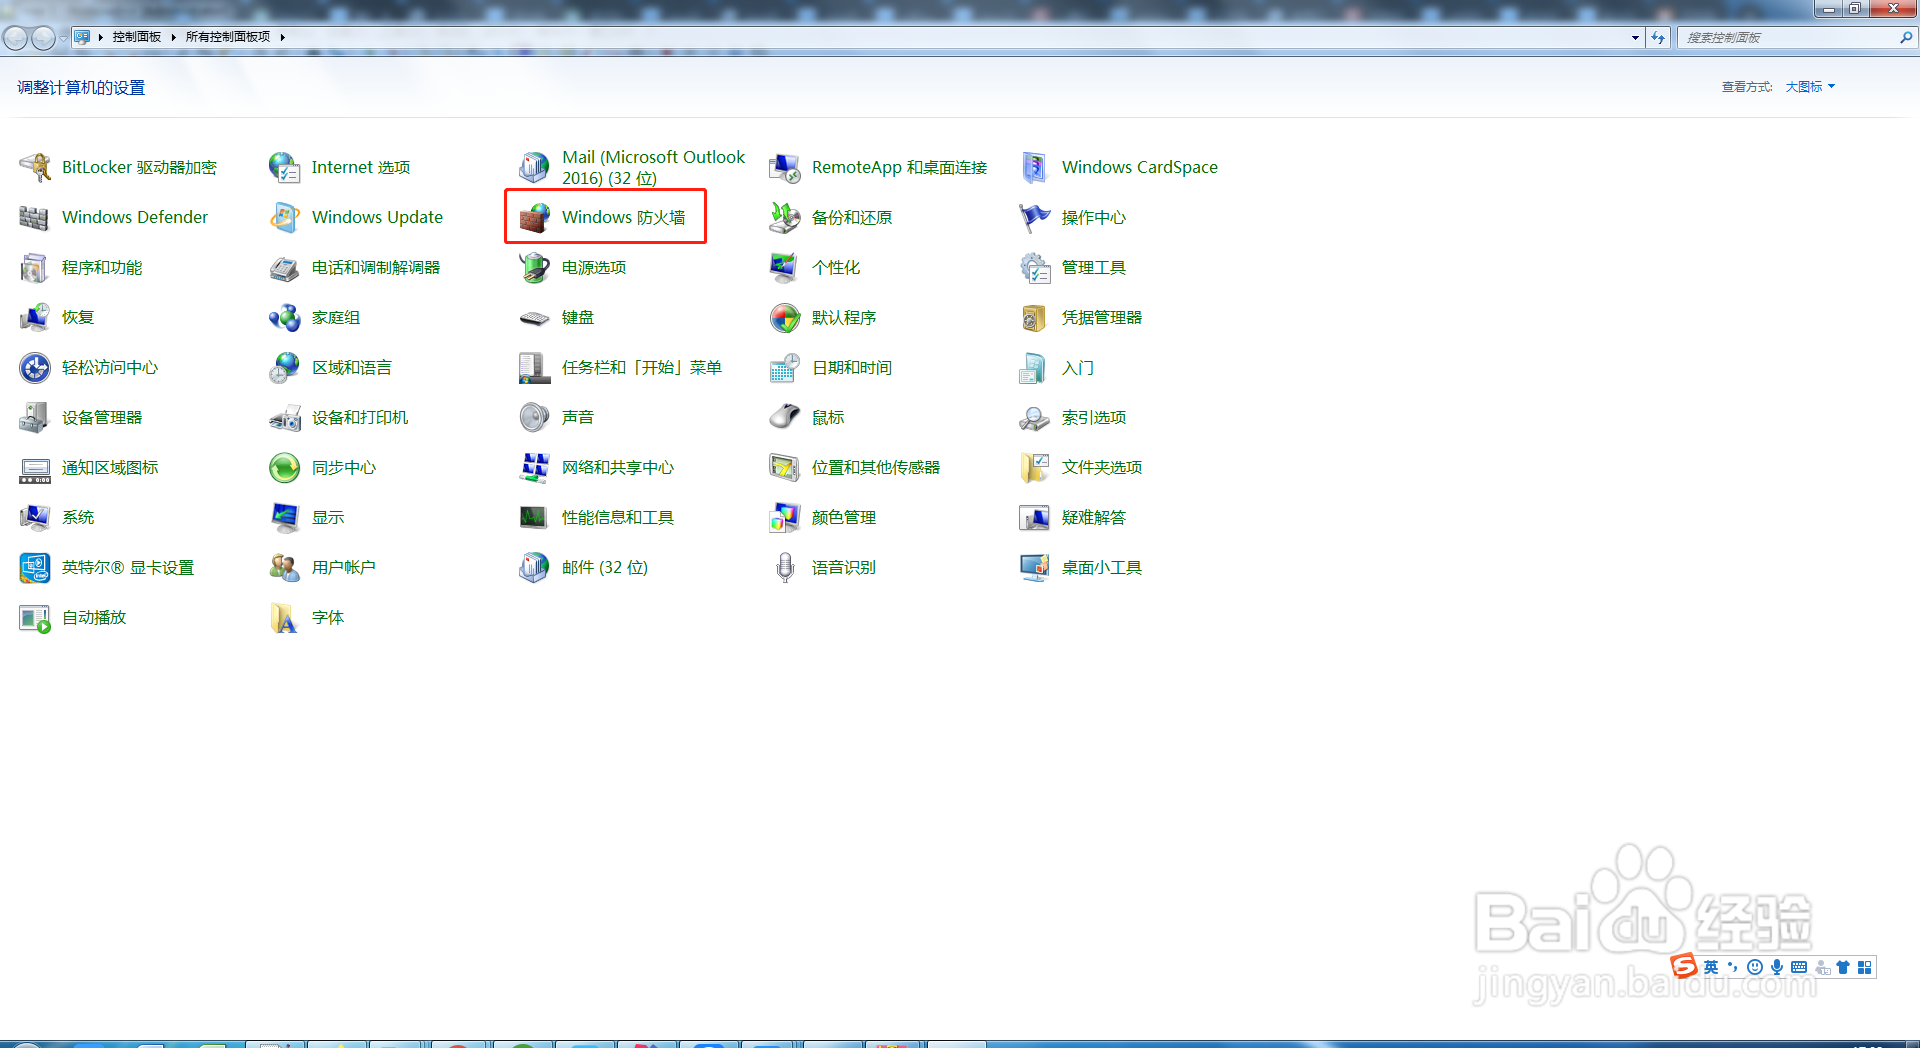Navigate to 控制面板 via breadcrumb
Viewport: 1920px width, 1048px height.
pyautogui.click(x=135, y=36)
